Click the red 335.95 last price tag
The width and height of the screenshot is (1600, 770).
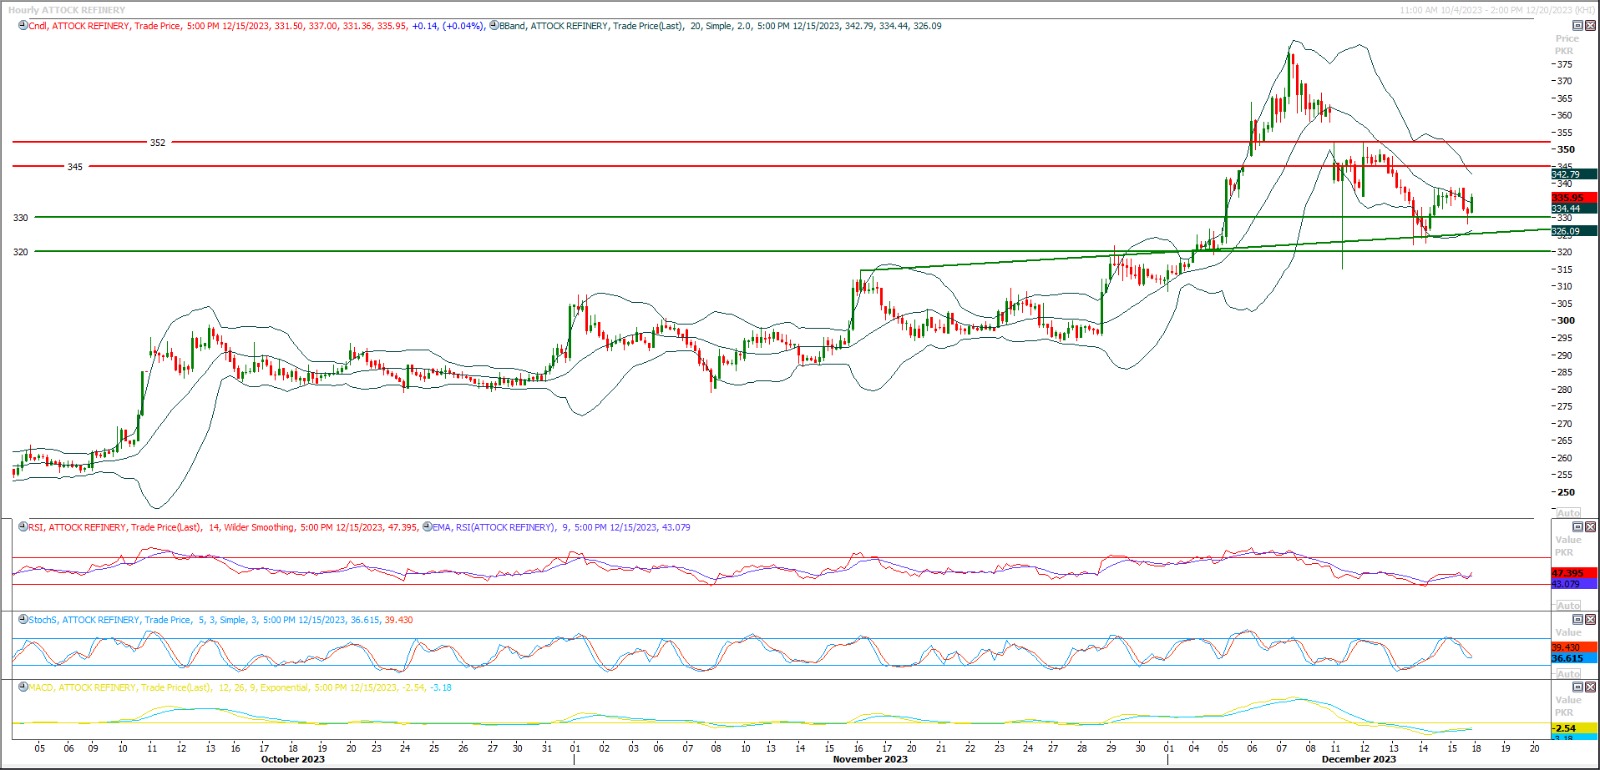pos(1567,198)
